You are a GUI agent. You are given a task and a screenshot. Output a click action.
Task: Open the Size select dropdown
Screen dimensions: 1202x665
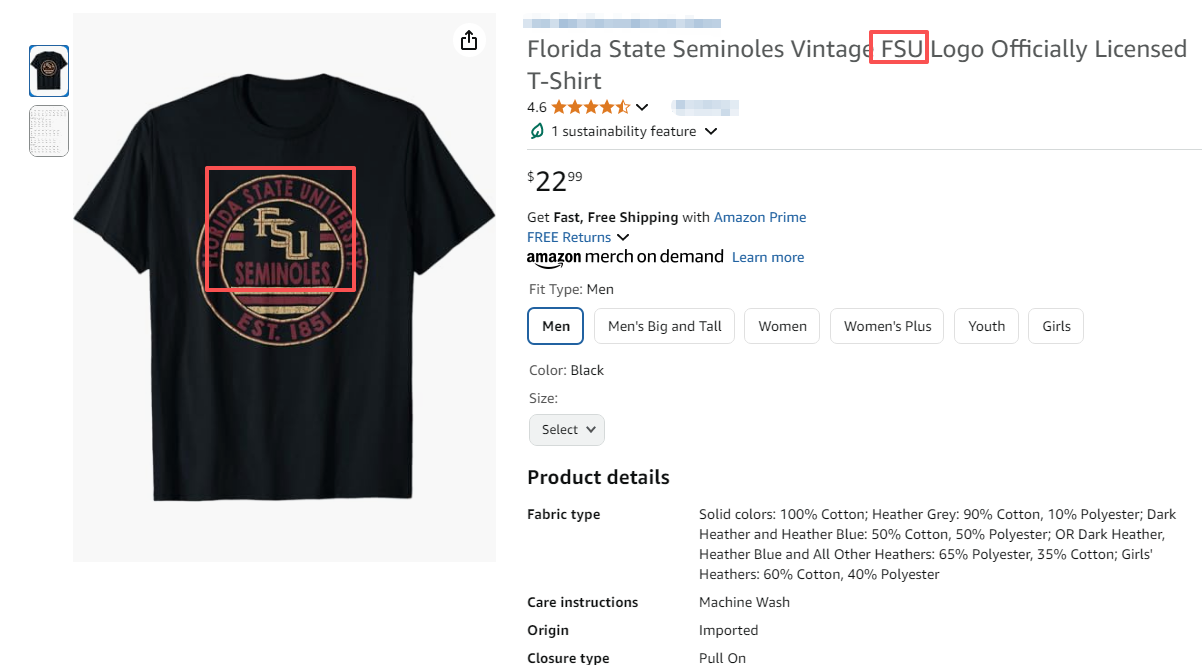click(x=567, y=429)
